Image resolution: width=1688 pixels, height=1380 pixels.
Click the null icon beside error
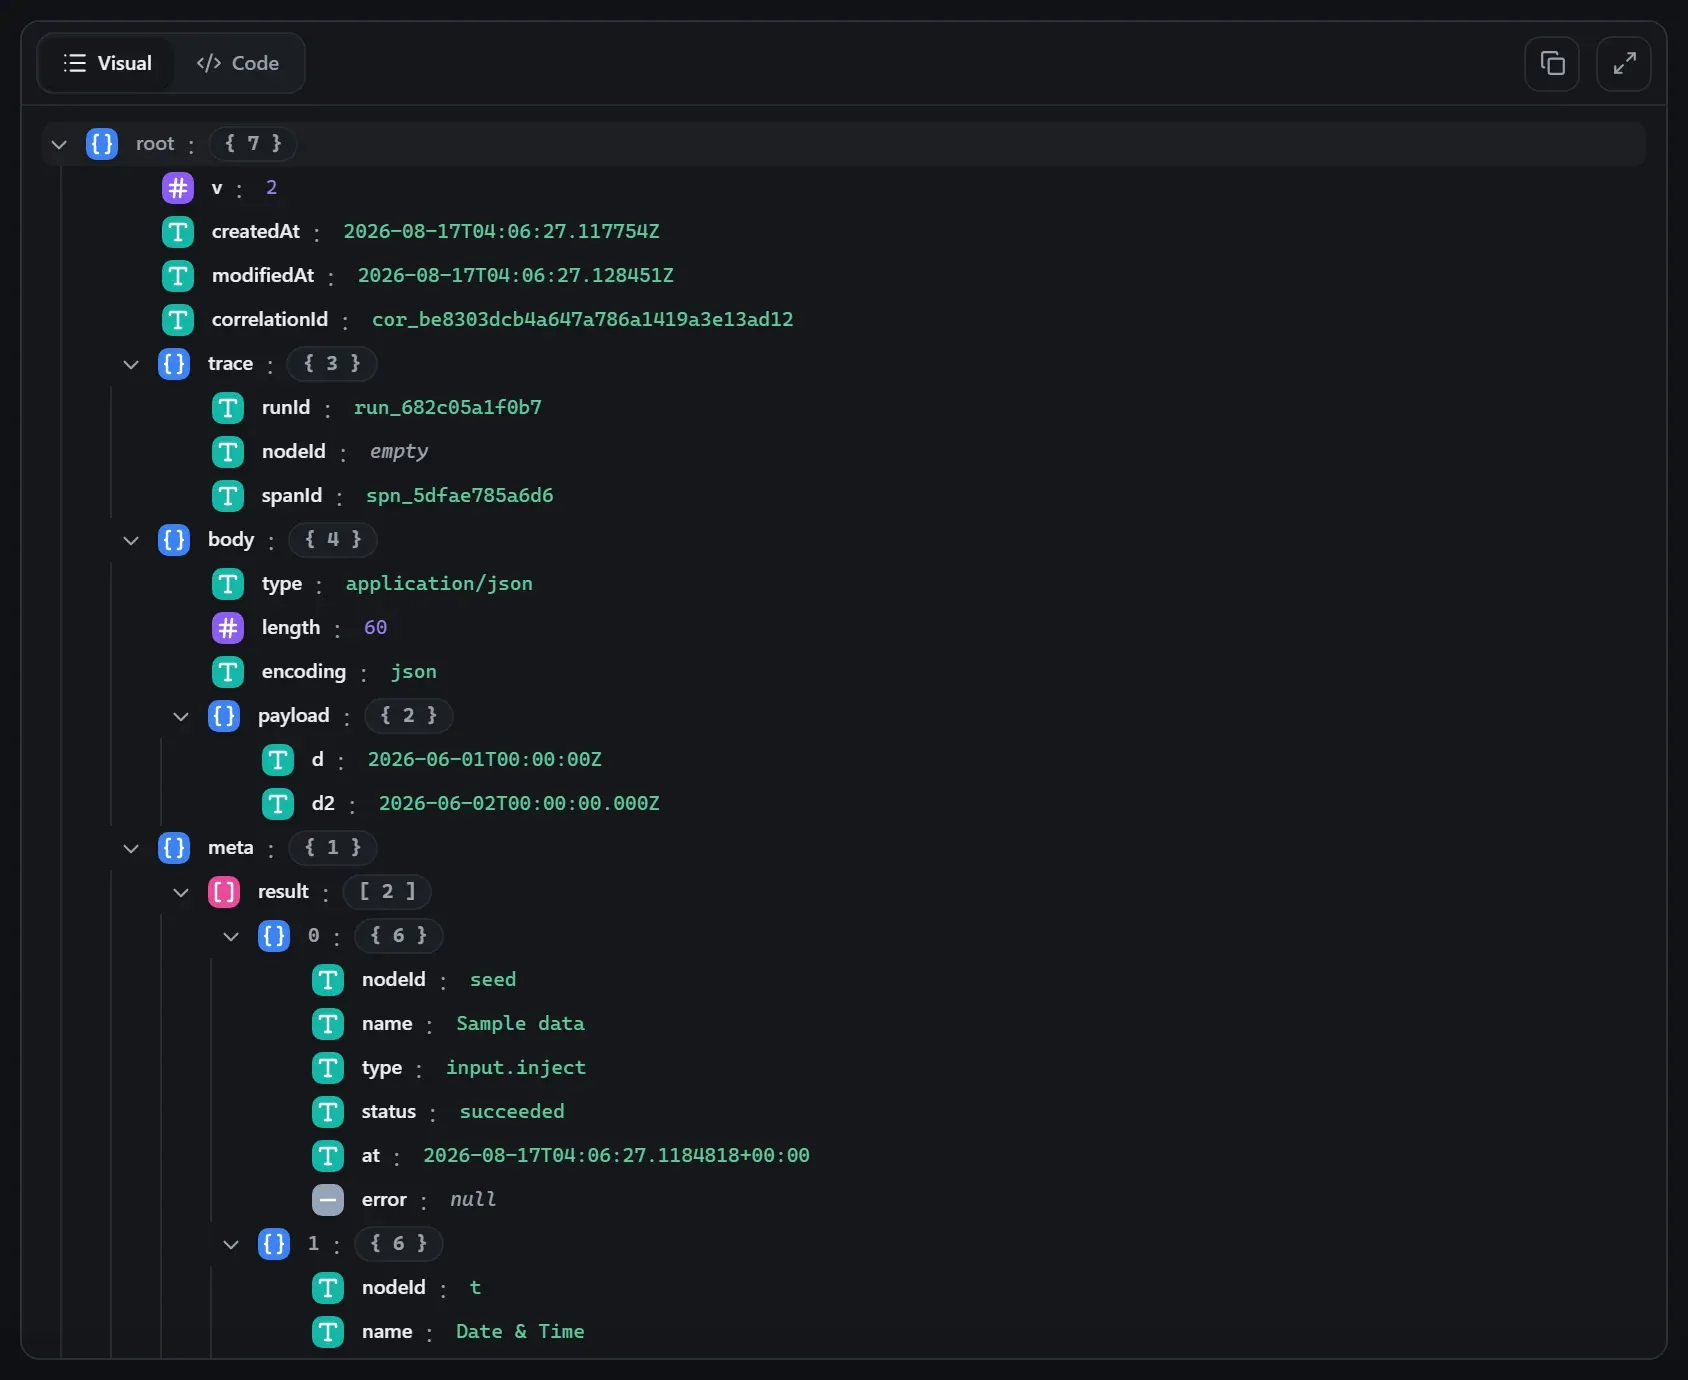point(328,1200)
